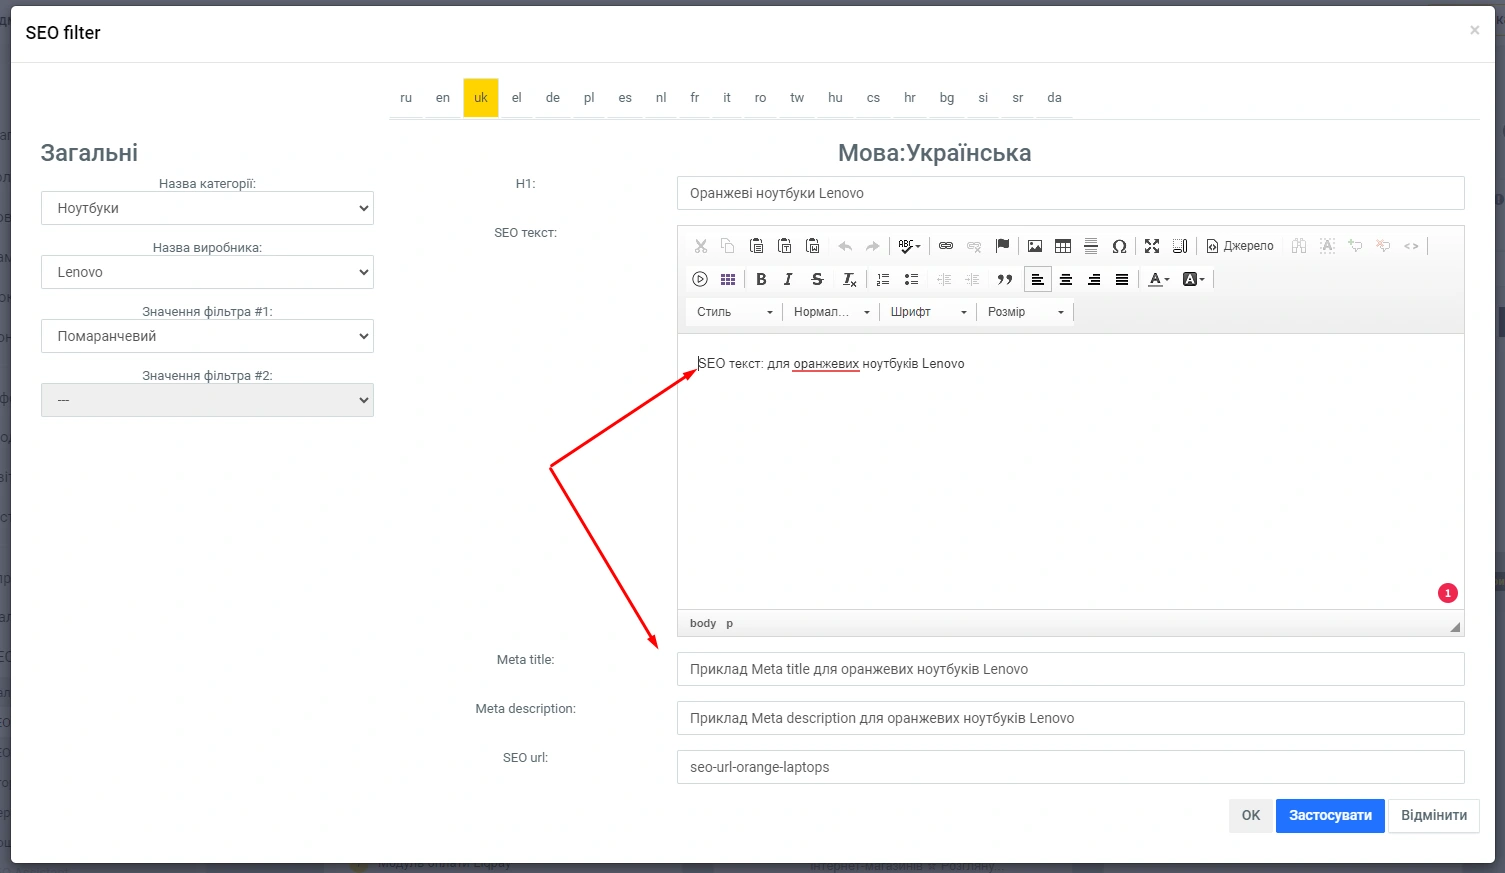Toggle strikethrough formatting

click(817, 280)
